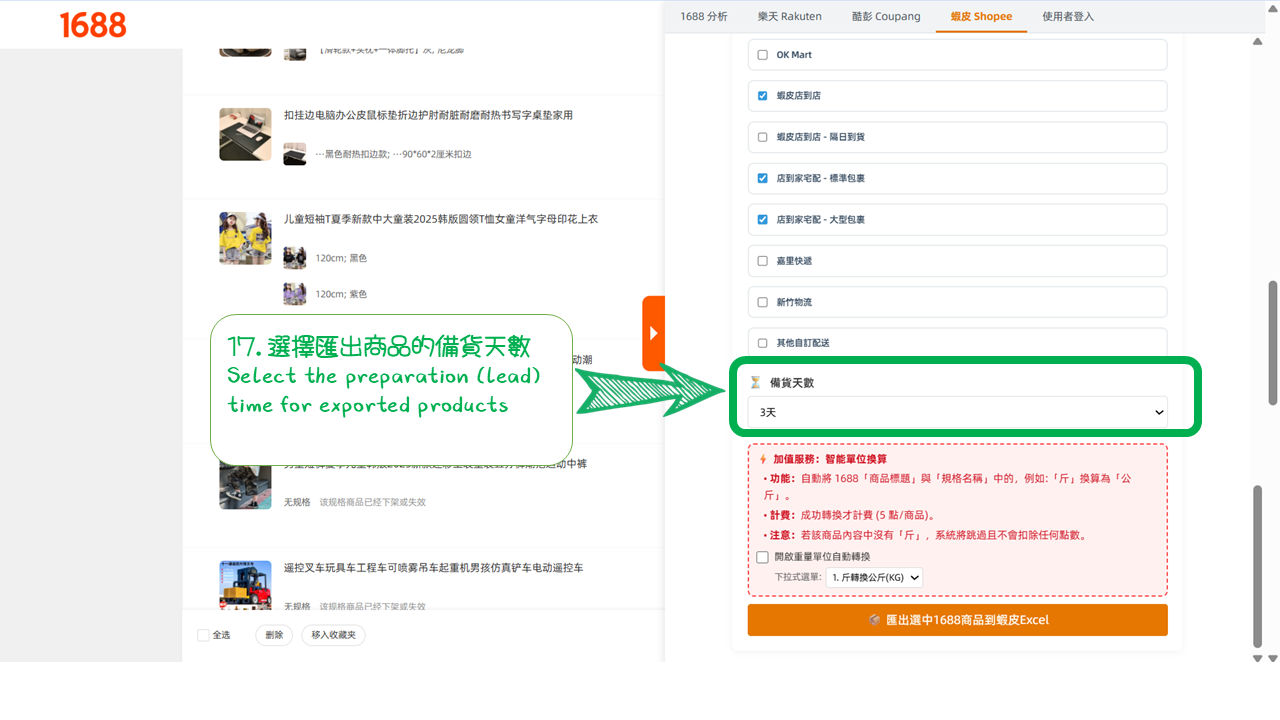Switch to the 樂天 Rakuten tab
Image resolution: width=1280 pixels, height=720 pixels.
[x=789, y=16]
